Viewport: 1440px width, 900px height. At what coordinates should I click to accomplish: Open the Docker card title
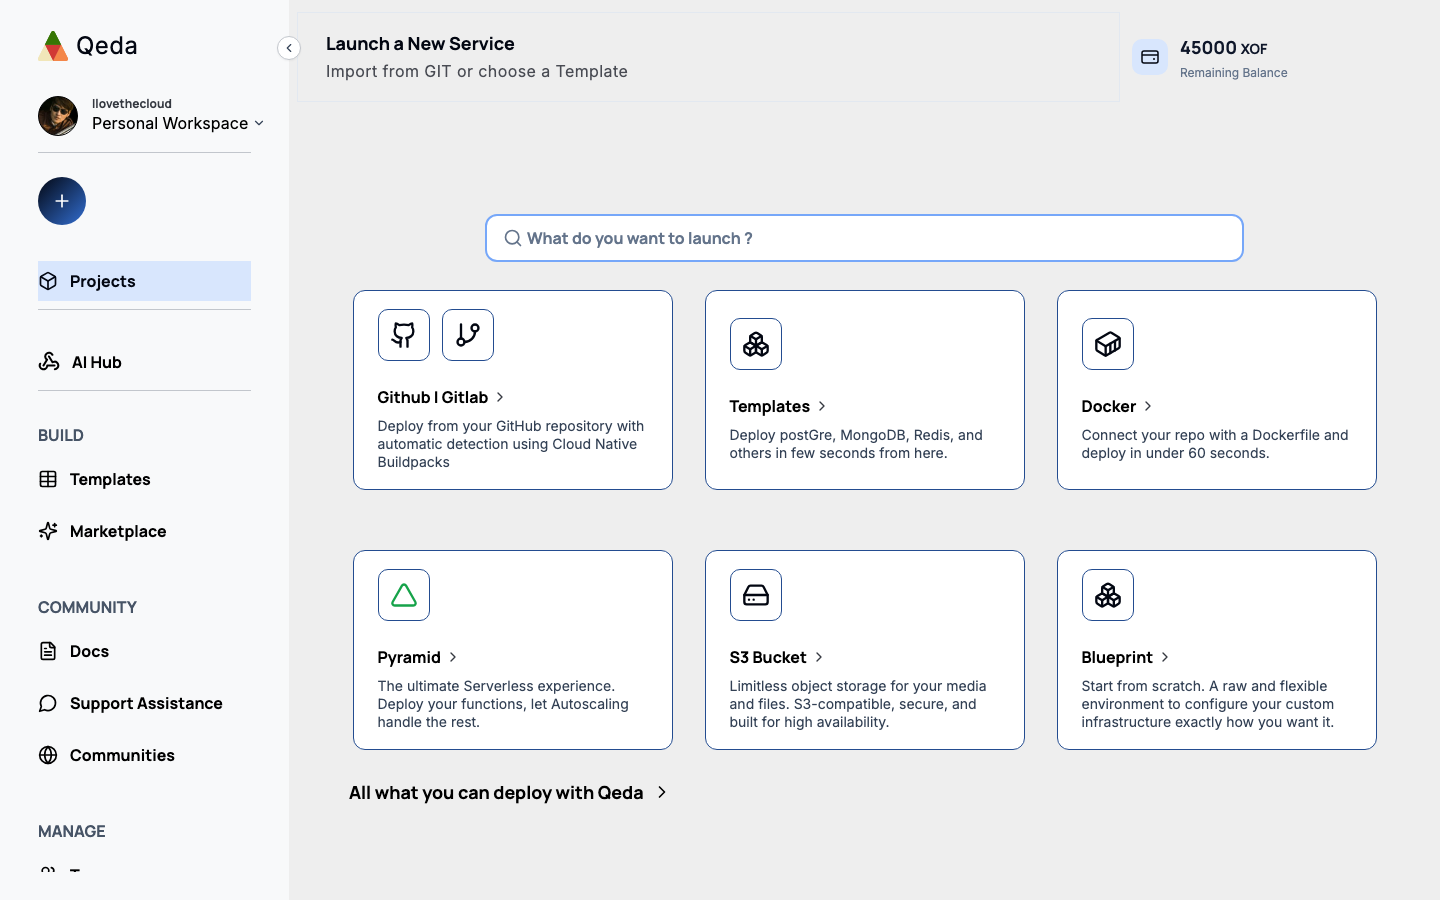[x=1108, y=406]
